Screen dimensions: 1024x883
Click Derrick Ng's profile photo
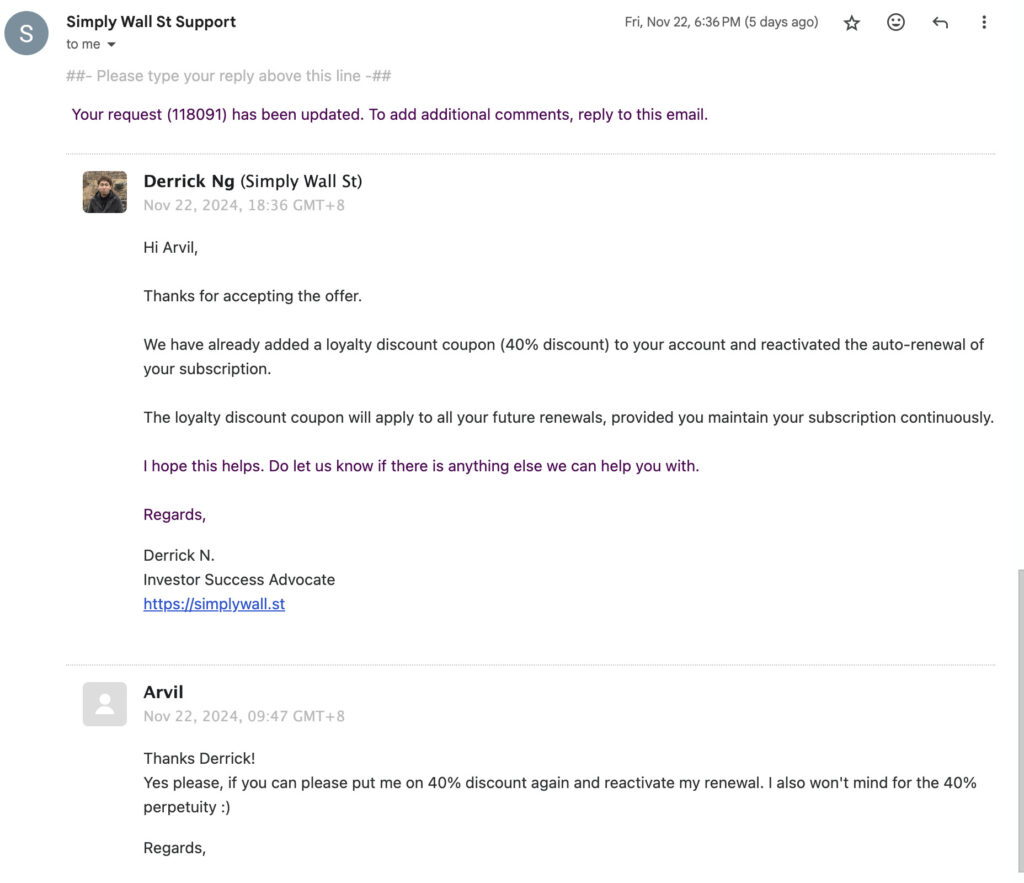(x=105, y=192)
